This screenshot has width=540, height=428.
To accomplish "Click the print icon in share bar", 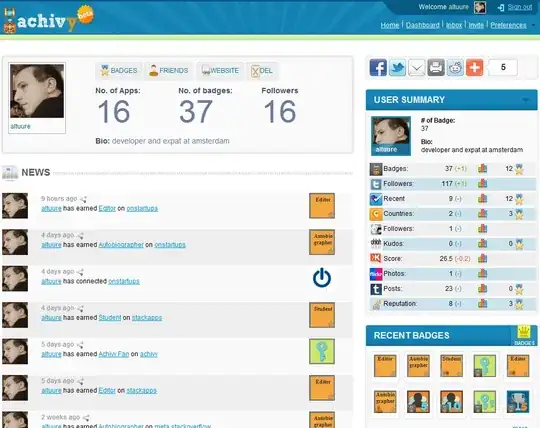I will point(436,67).
